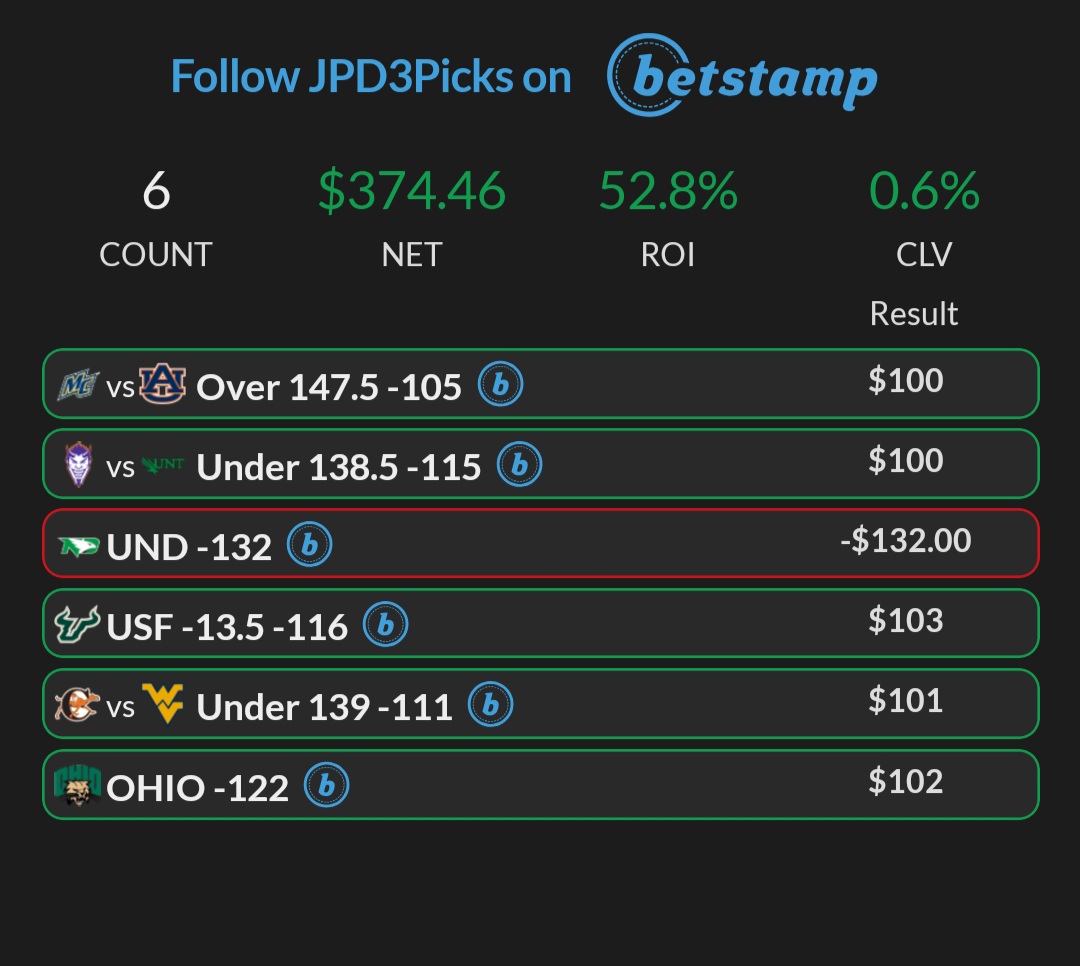Select the UND -132 losing bet text
Viewport: 1080px width, 966px height.
[189, 547]
